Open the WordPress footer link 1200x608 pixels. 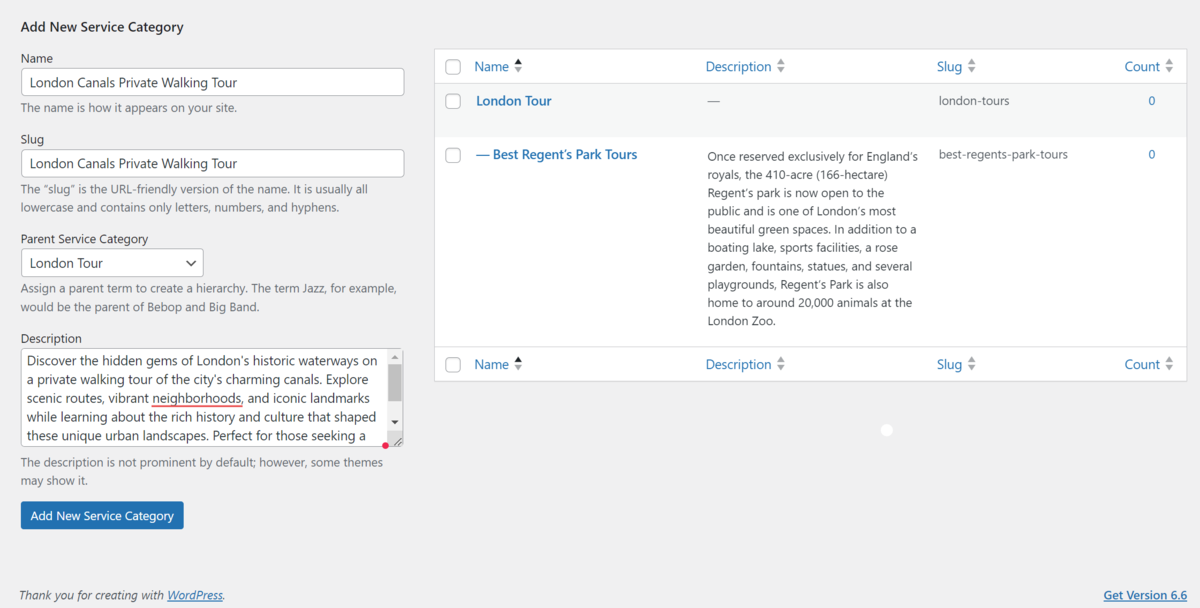tap(195, 595)
